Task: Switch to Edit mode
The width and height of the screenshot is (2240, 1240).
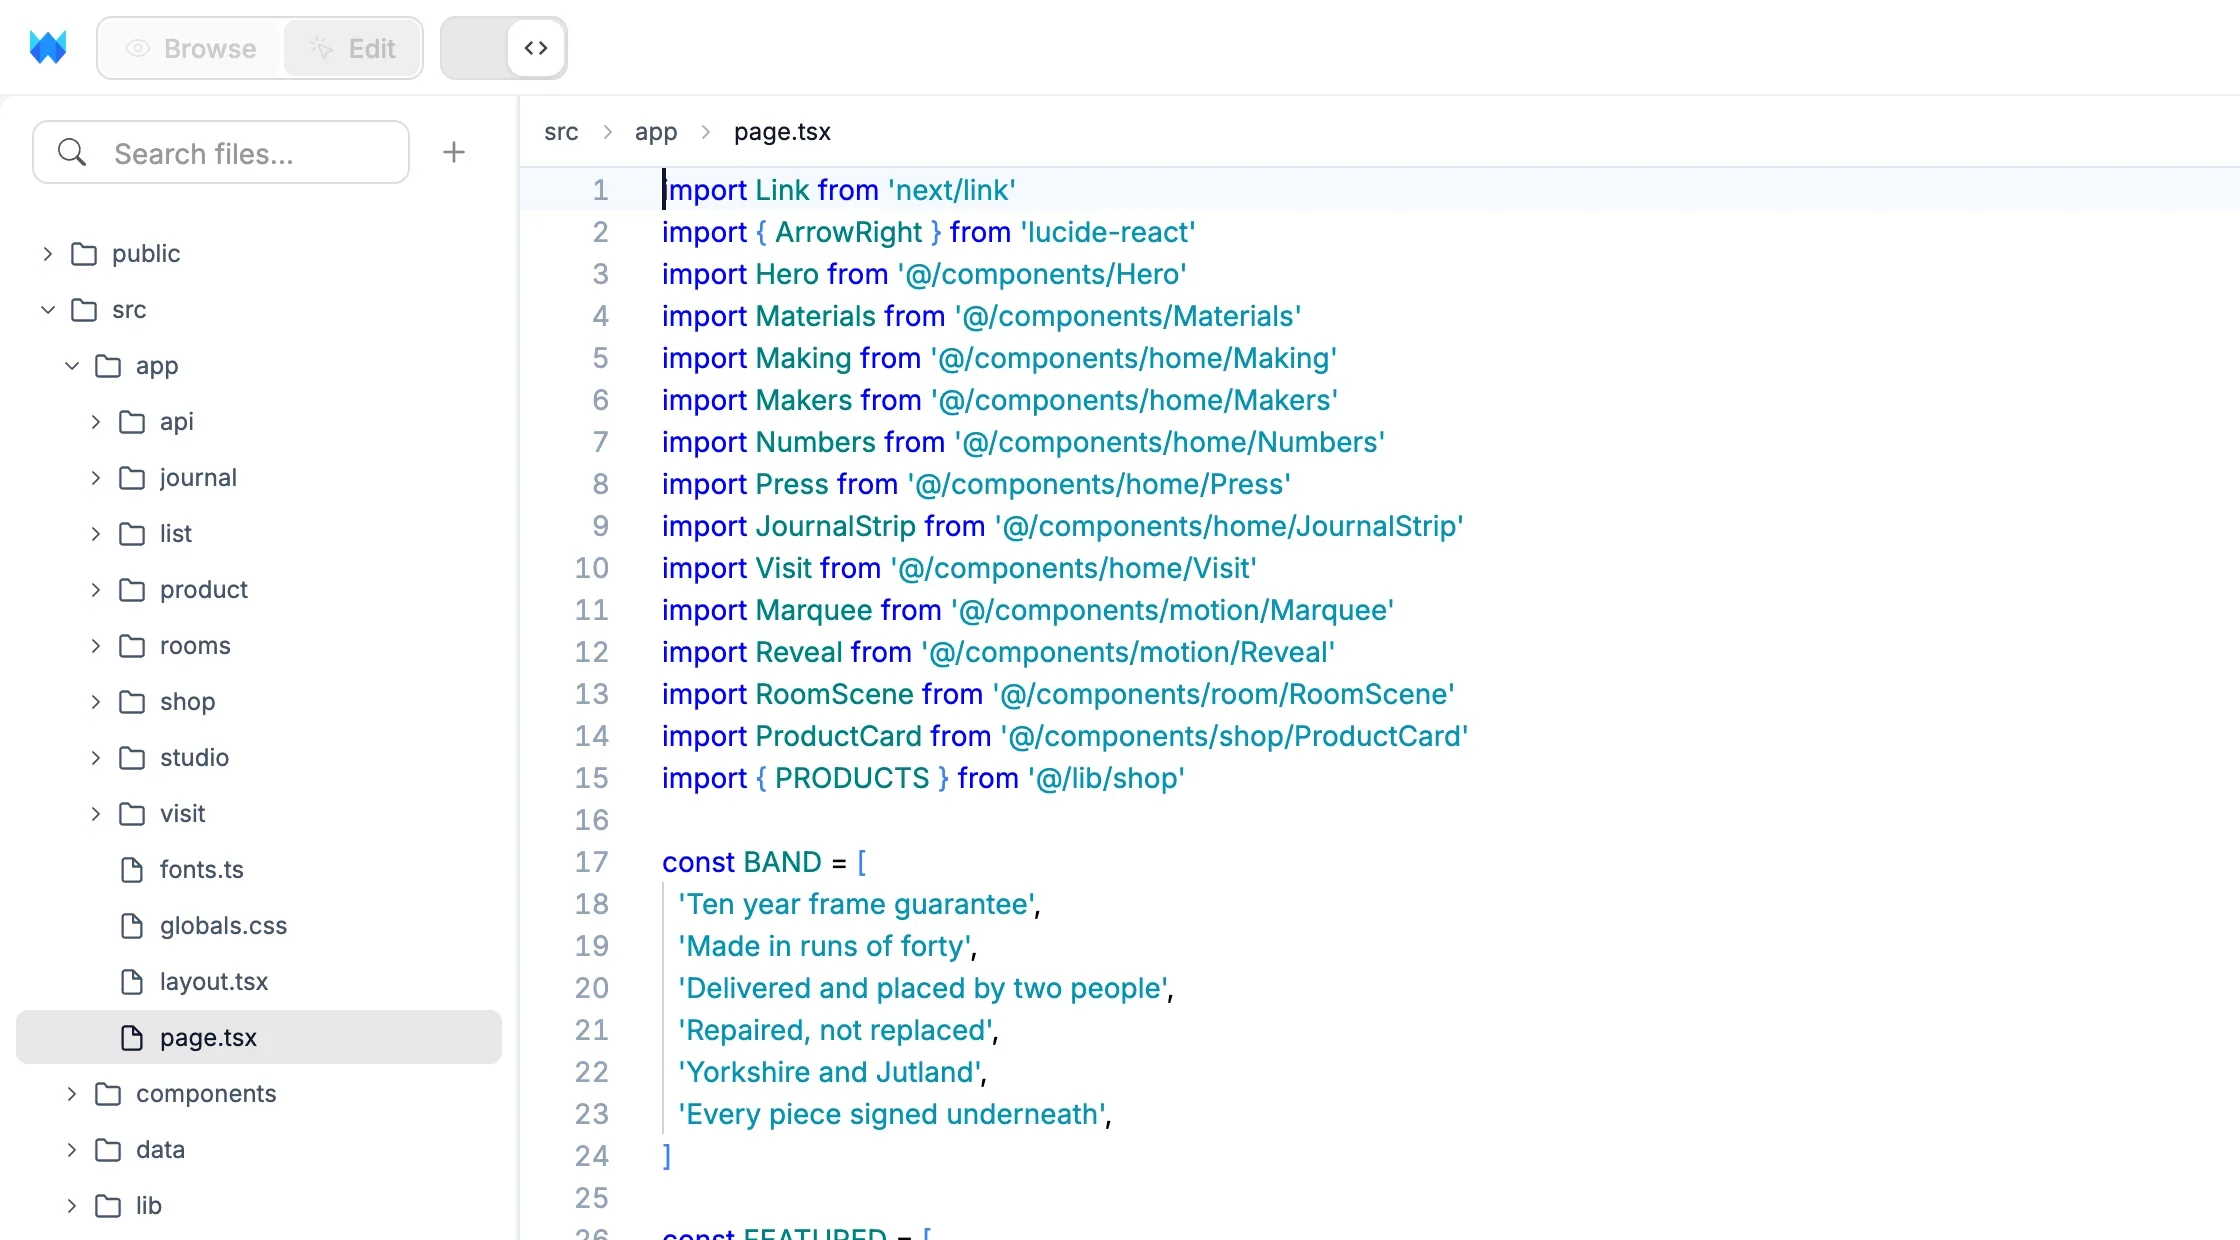Action: click(x=352, y=48)
